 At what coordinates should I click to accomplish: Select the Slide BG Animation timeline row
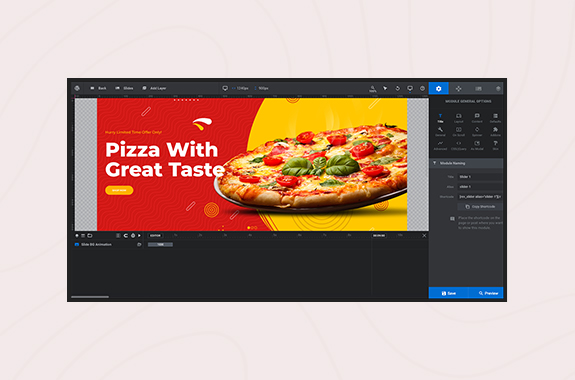coord(108,244)
